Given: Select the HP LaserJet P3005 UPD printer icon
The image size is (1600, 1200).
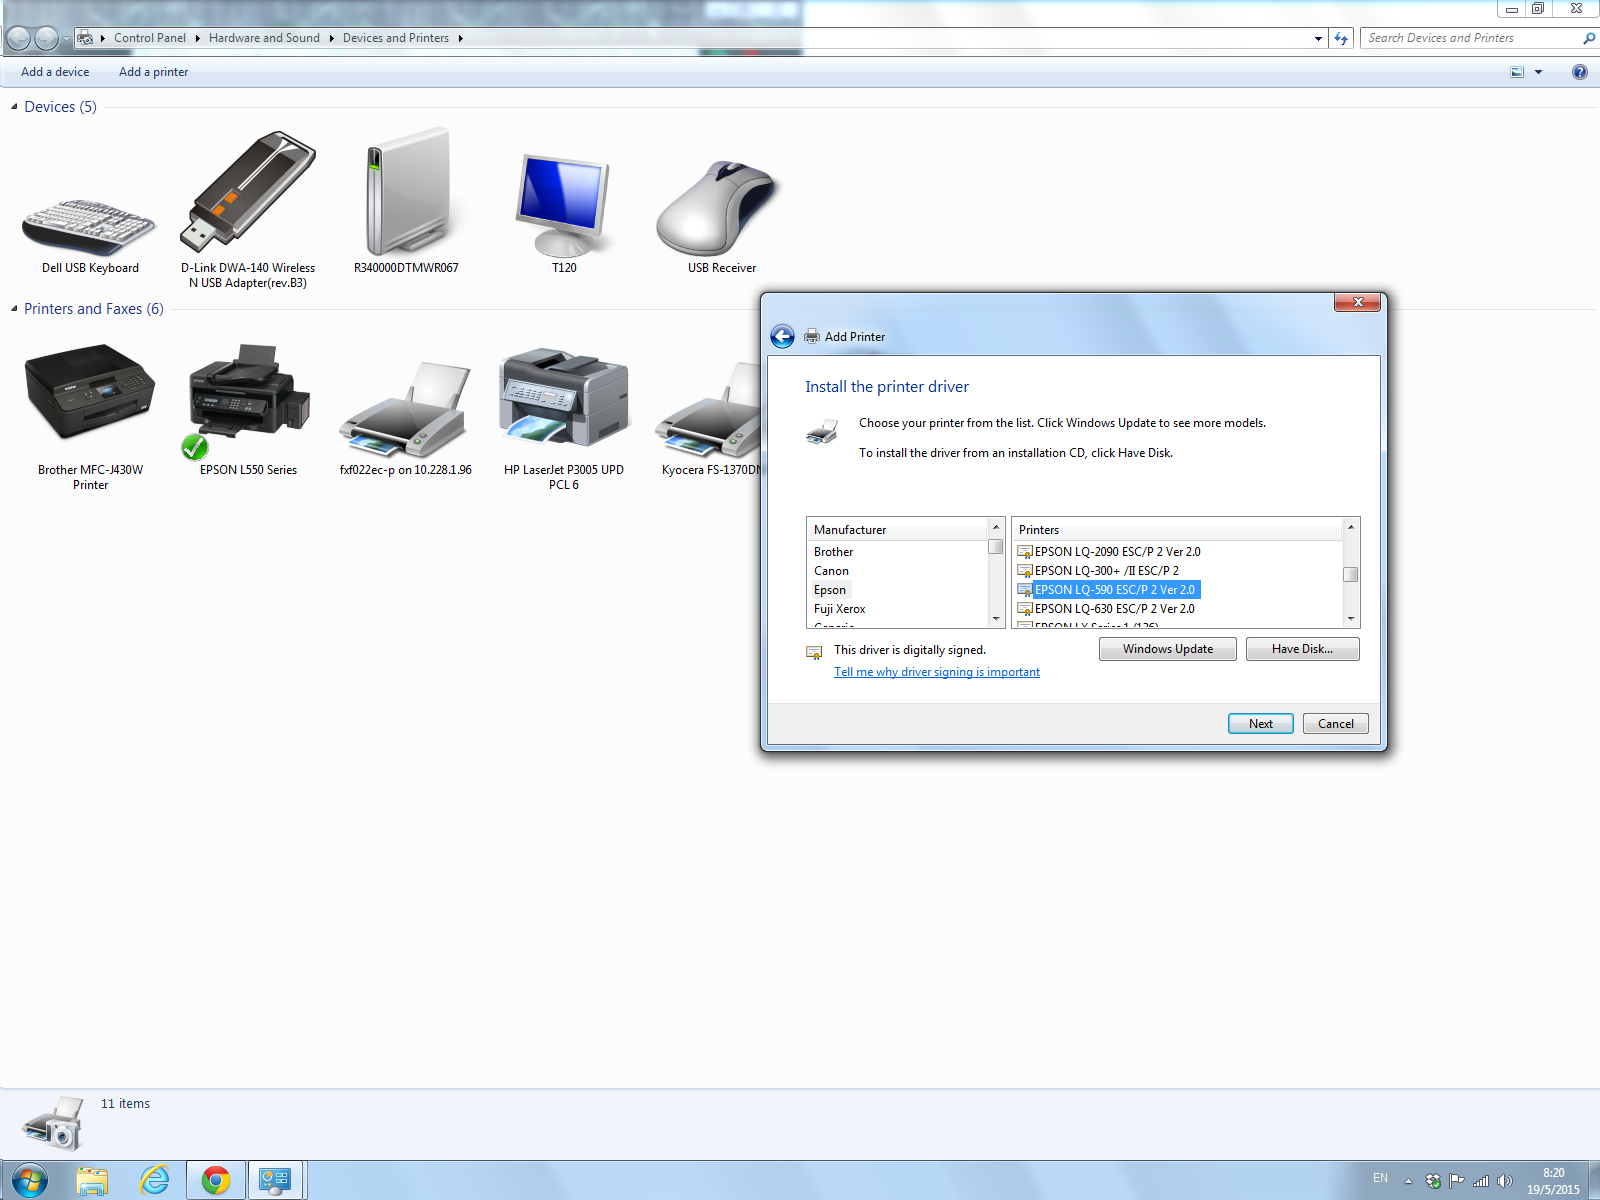Looking at the screenshot, I should tap(564, 398).
